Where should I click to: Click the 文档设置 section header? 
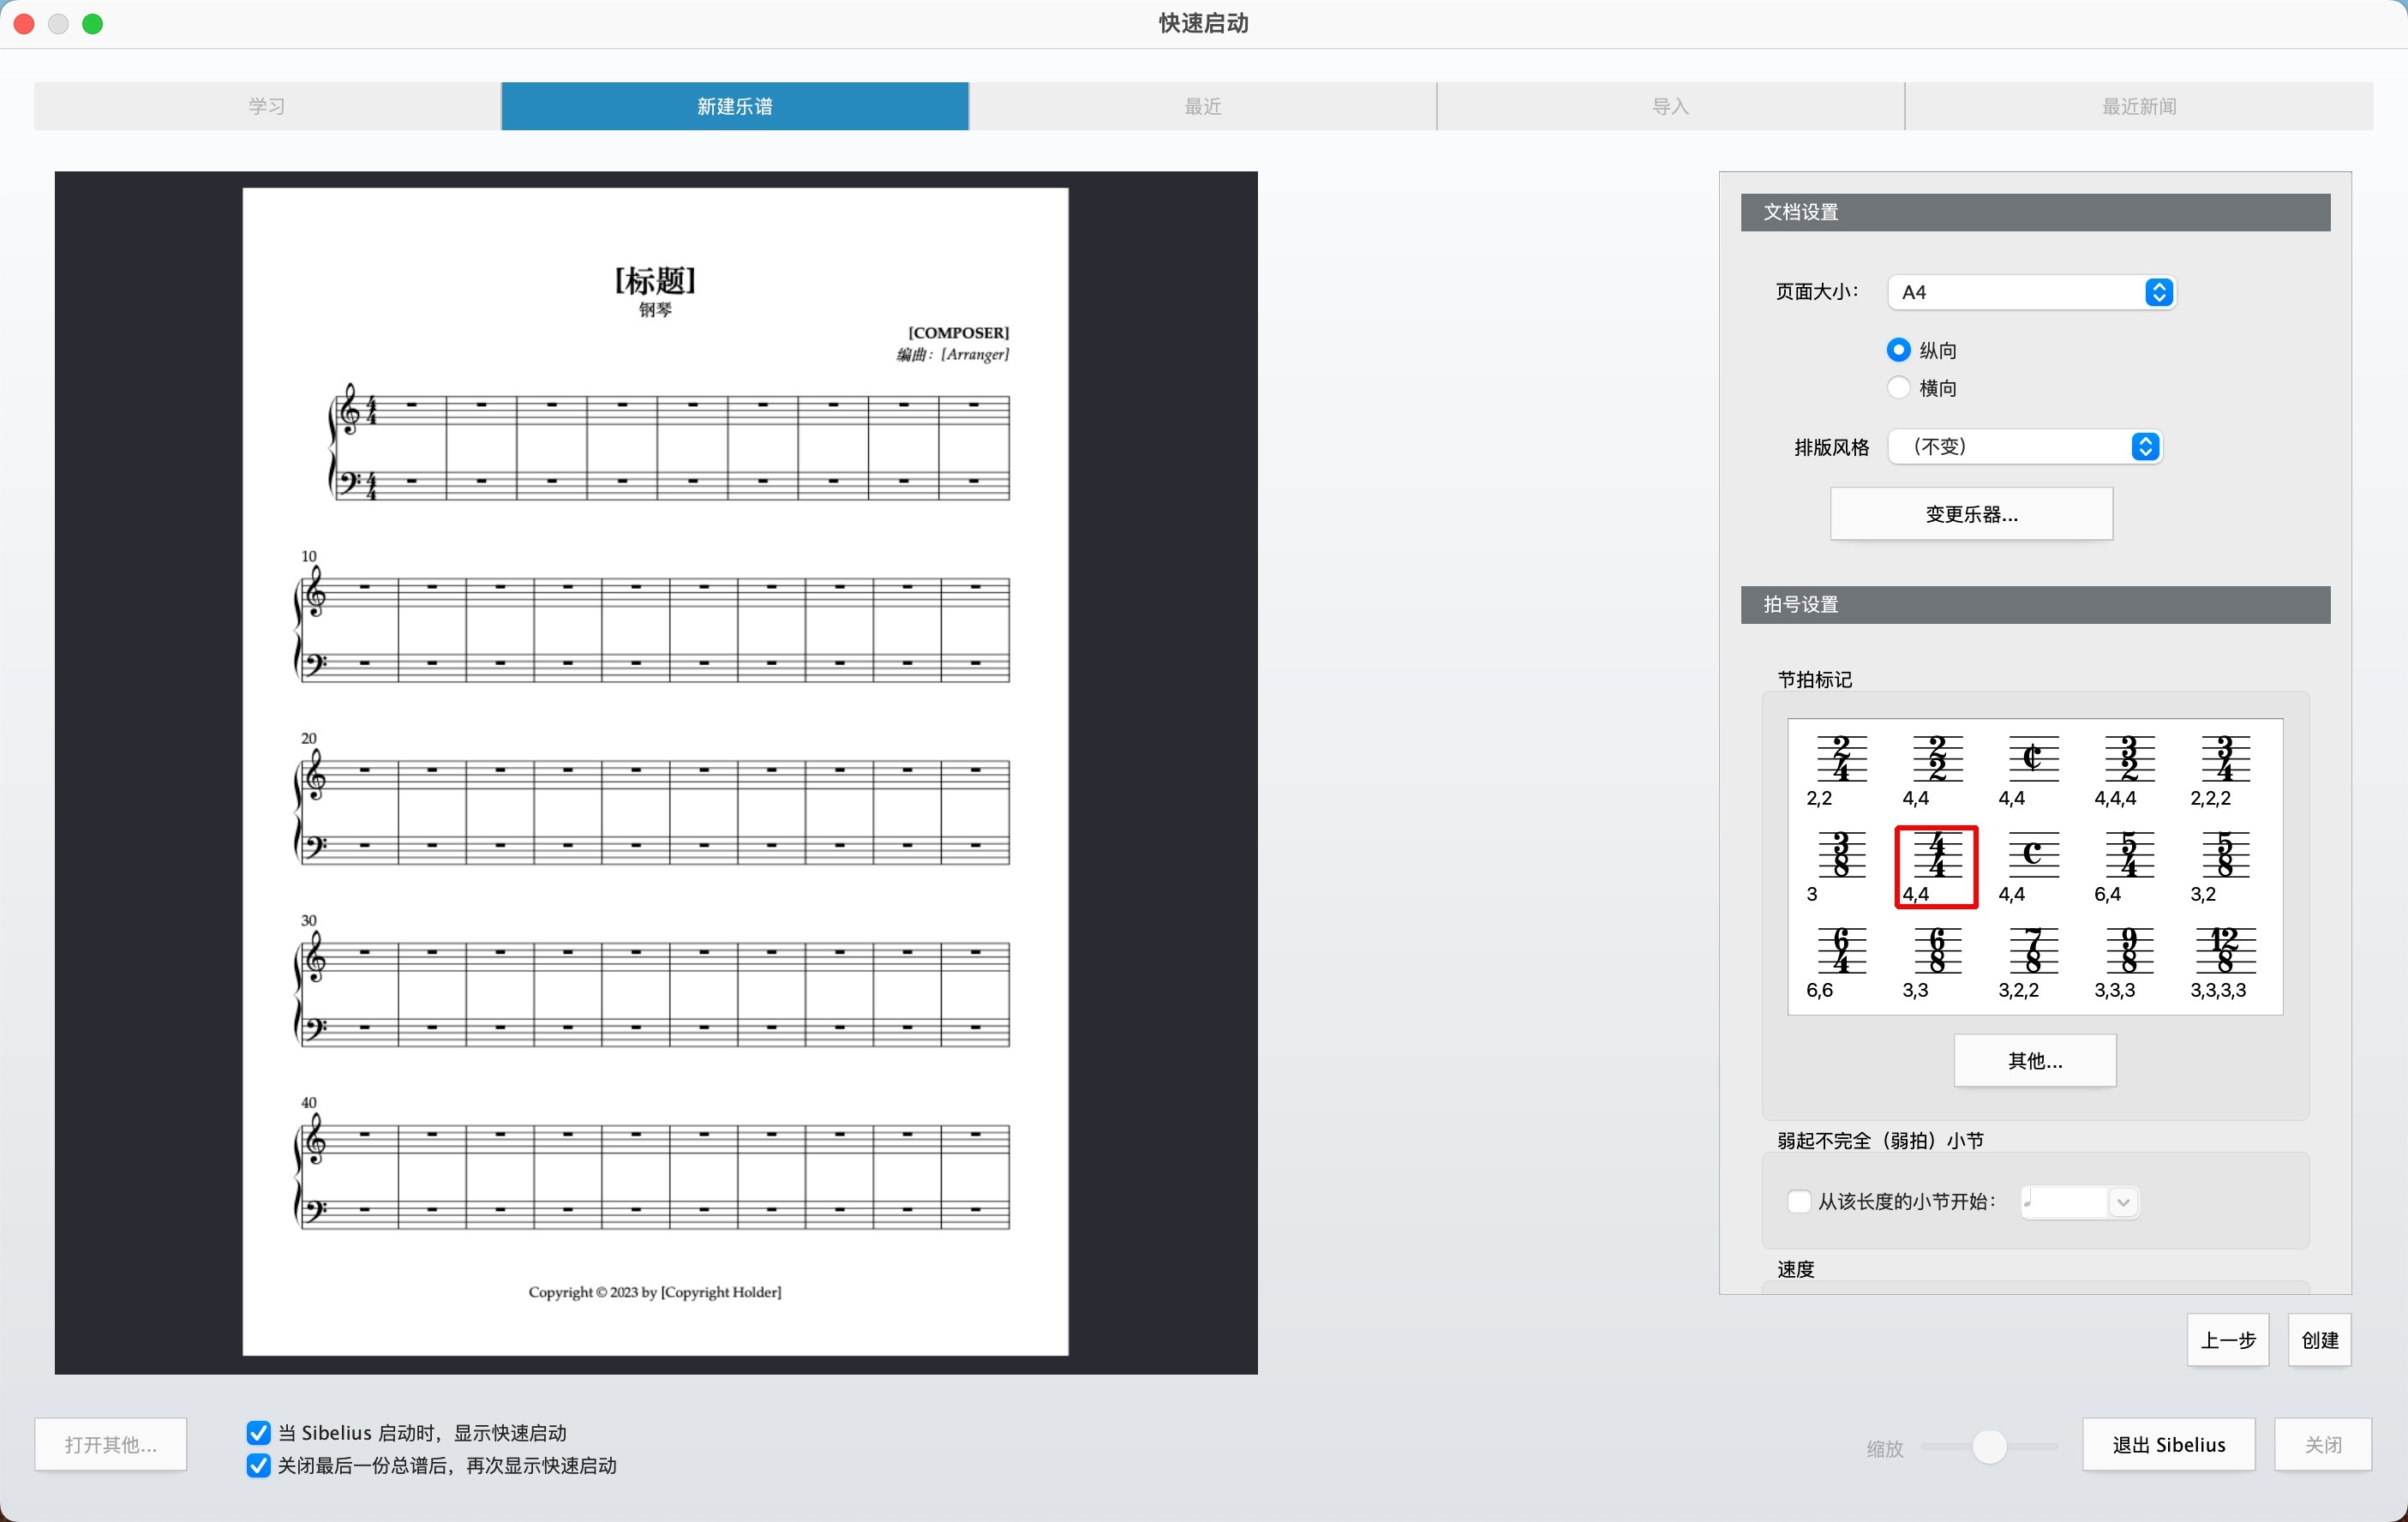click(2035, 212)
